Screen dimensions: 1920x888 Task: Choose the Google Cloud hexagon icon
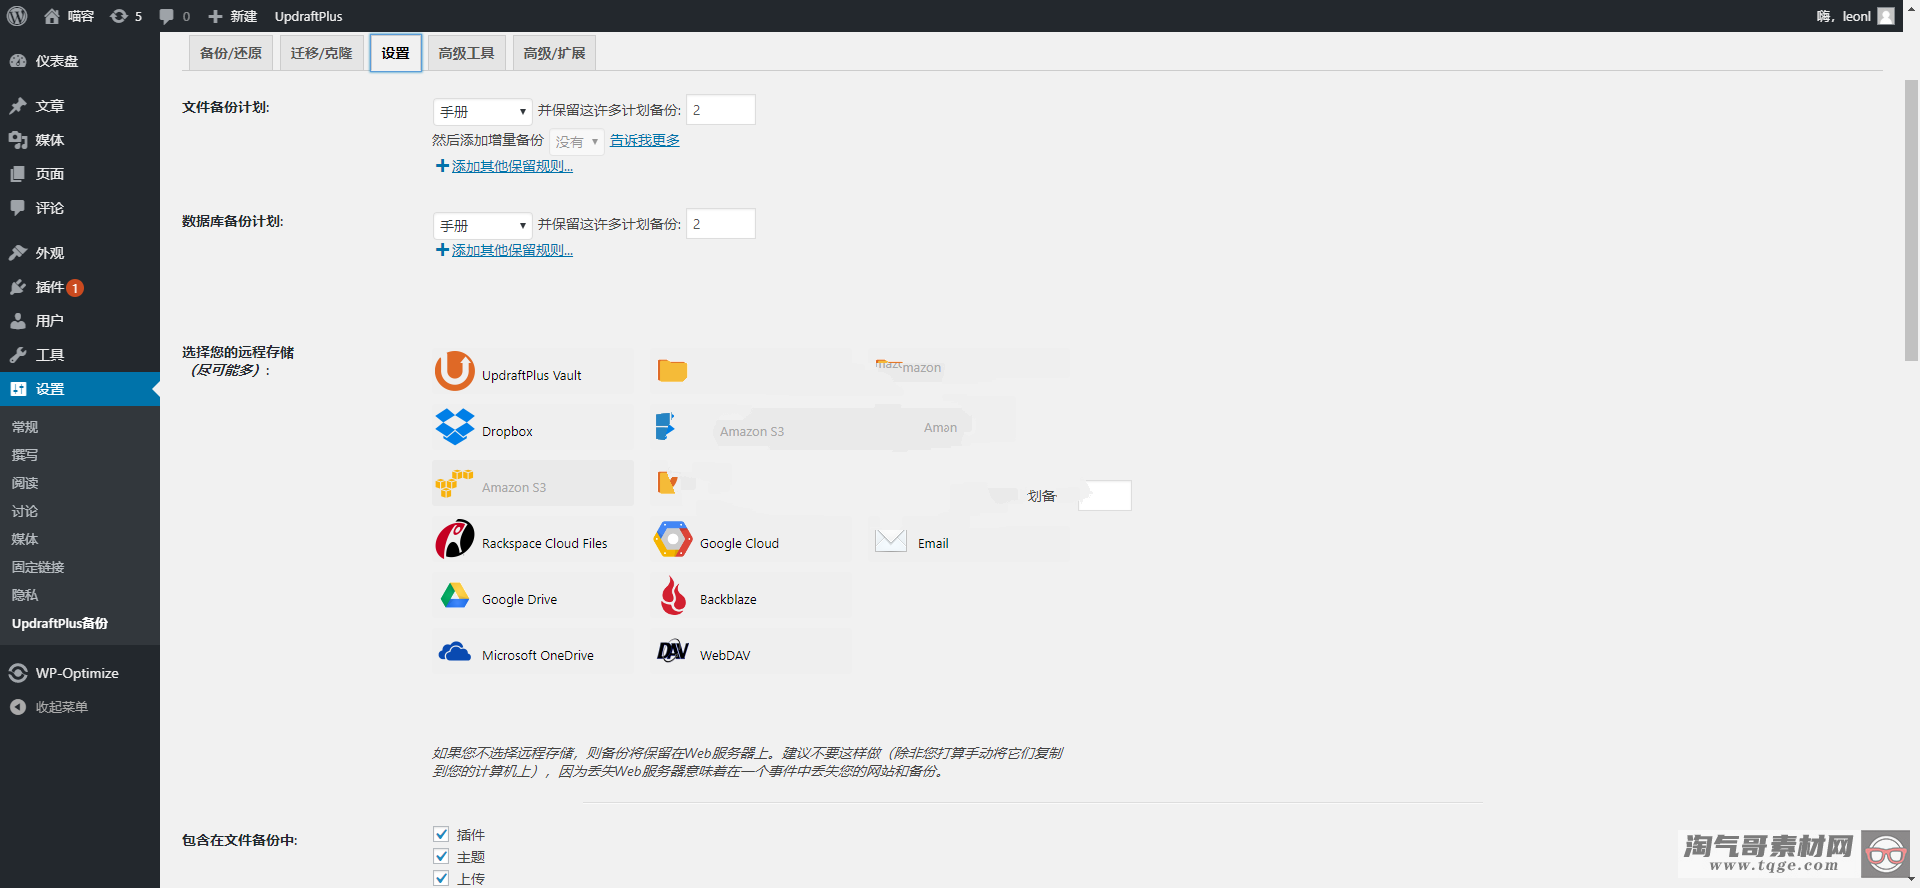click(673, 539)
